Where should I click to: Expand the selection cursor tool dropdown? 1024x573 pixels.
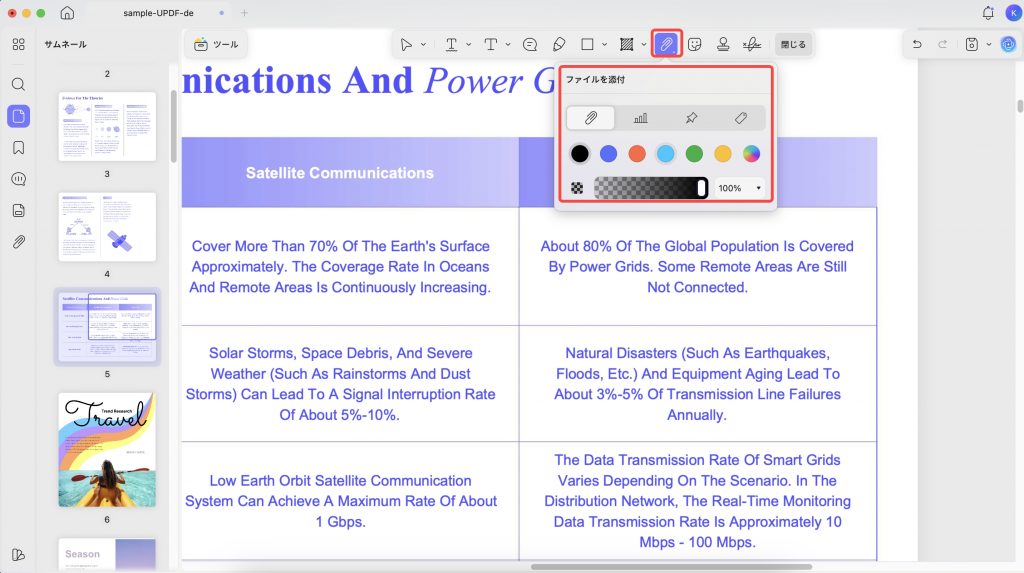423,44
